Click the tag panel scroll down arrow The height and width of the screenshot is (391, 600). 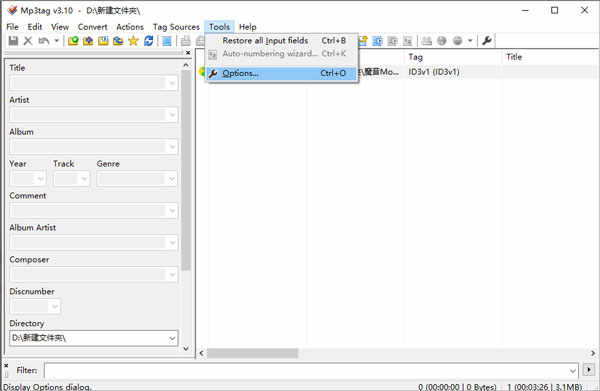pyautogui.click(x=186, y=348)
